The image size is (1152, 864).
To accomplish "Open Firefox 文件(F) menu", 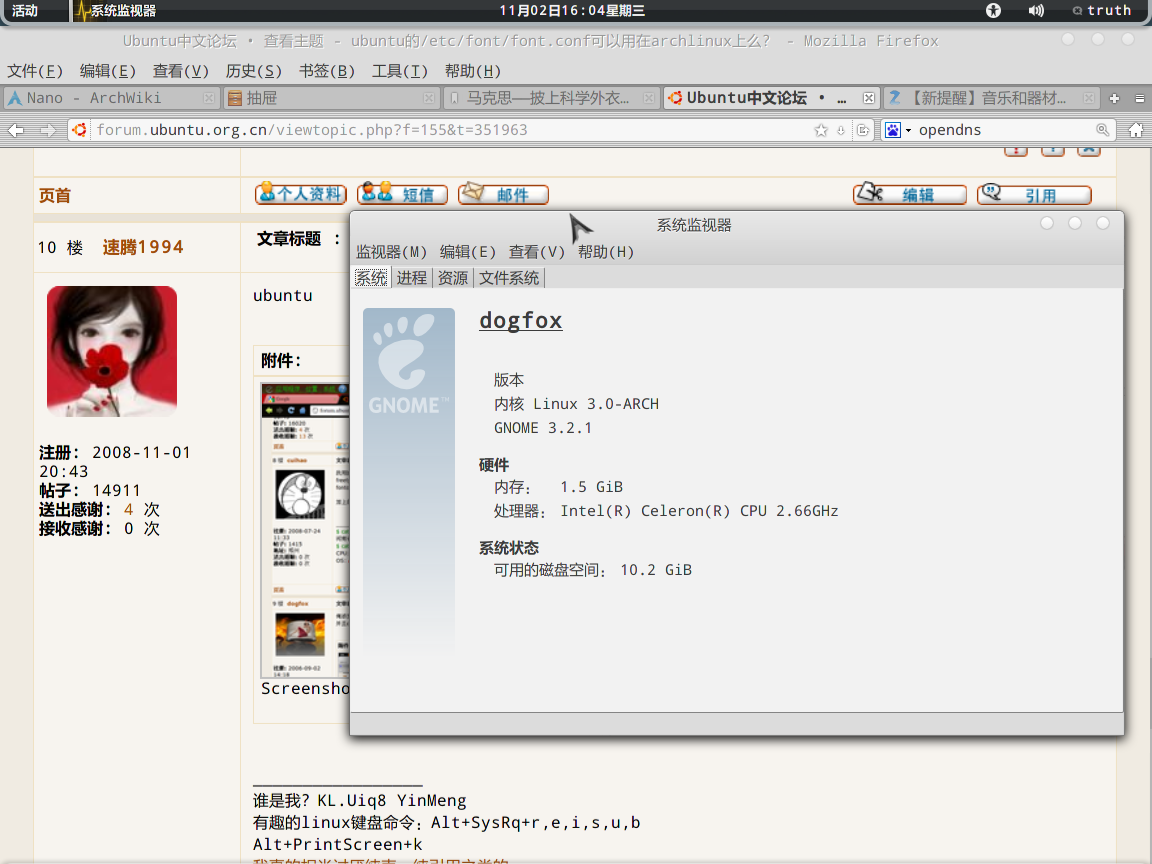I will click(35, 71).
